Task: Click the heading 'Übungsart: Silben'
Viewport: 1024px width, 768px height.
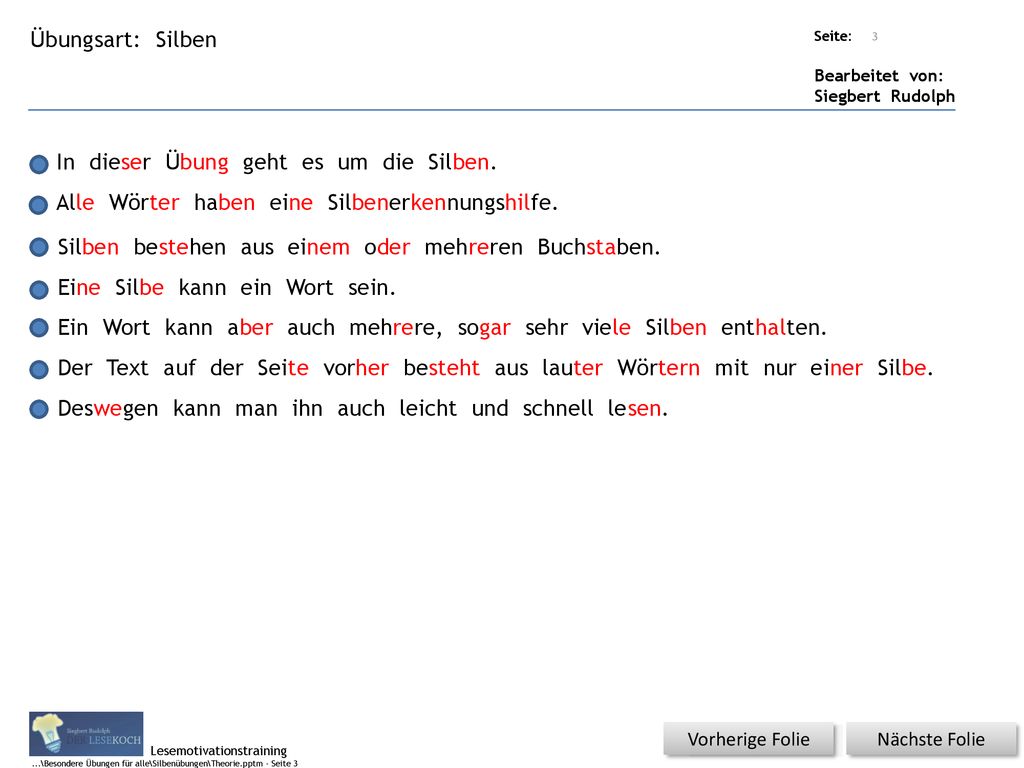Action: pos(123,40)
